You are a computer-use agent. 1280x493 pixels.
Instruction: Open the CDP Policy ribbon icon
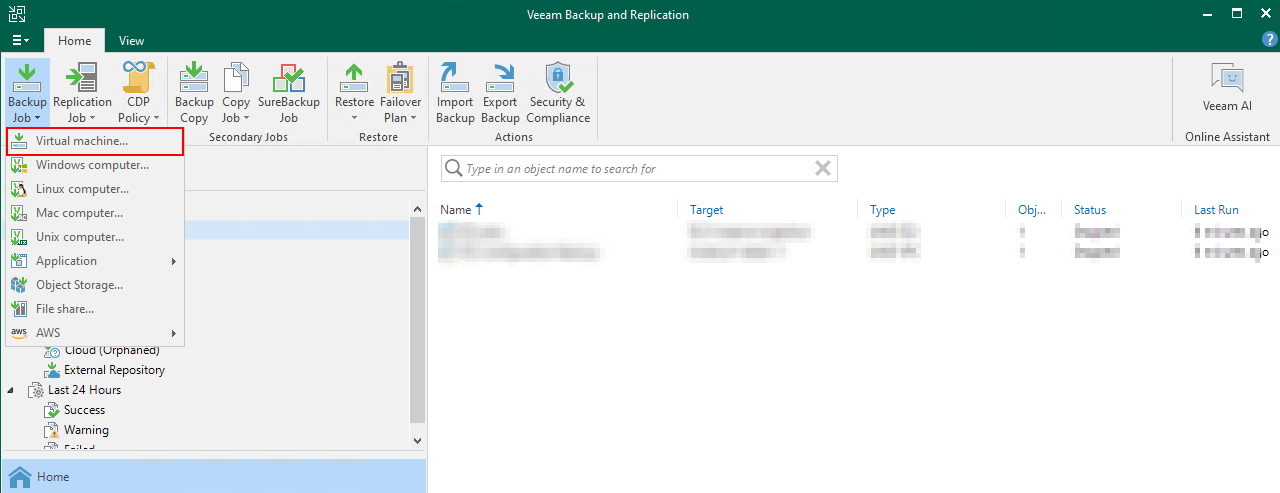point(139,80)
